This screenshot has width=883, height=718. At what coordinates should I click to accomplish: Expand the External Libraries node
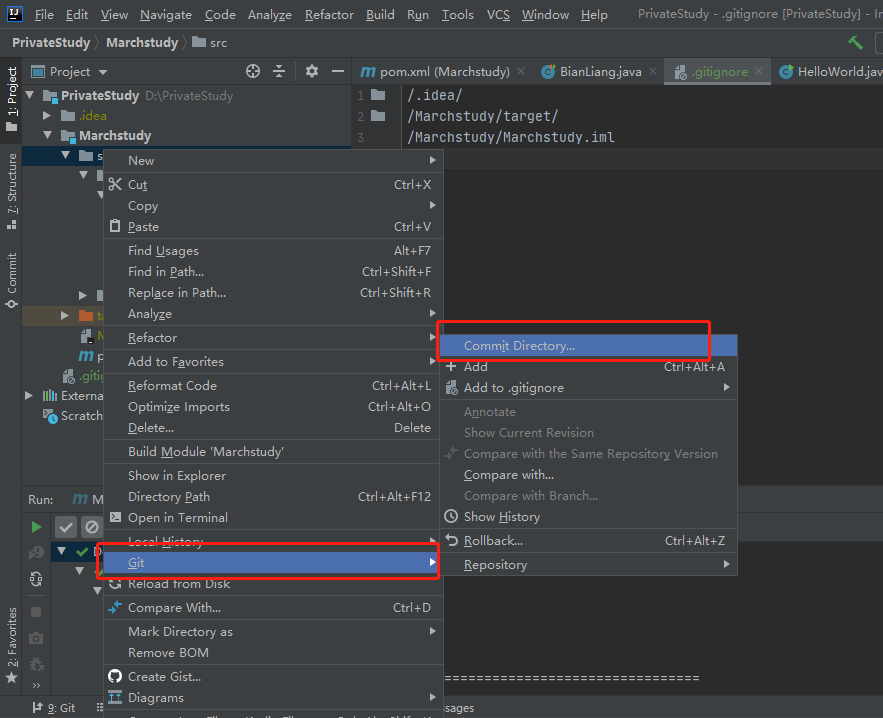pyautogui.click(x=29, y=395)
